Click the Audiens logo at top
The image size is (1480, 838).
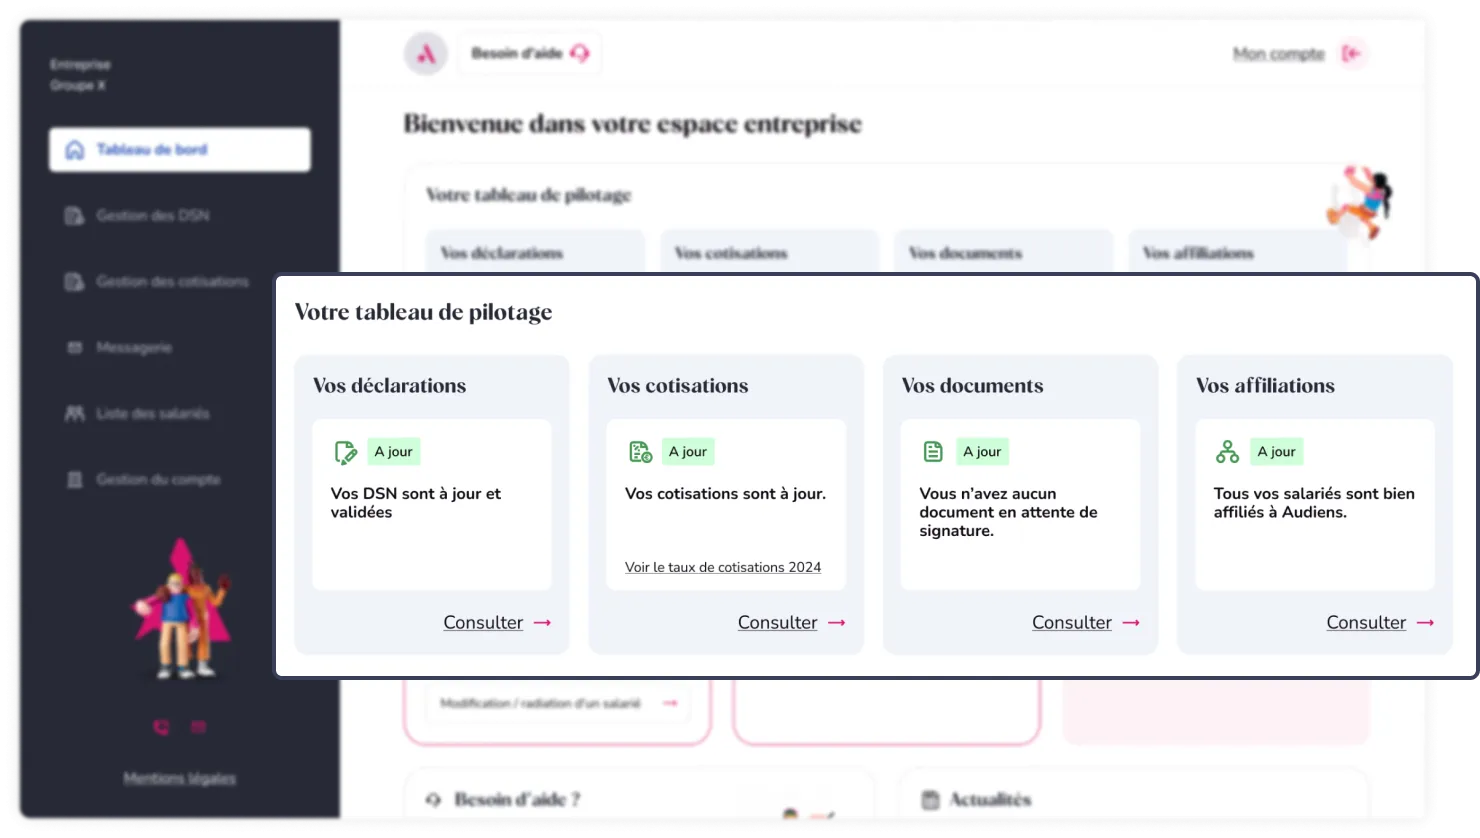tap(426, 54)
